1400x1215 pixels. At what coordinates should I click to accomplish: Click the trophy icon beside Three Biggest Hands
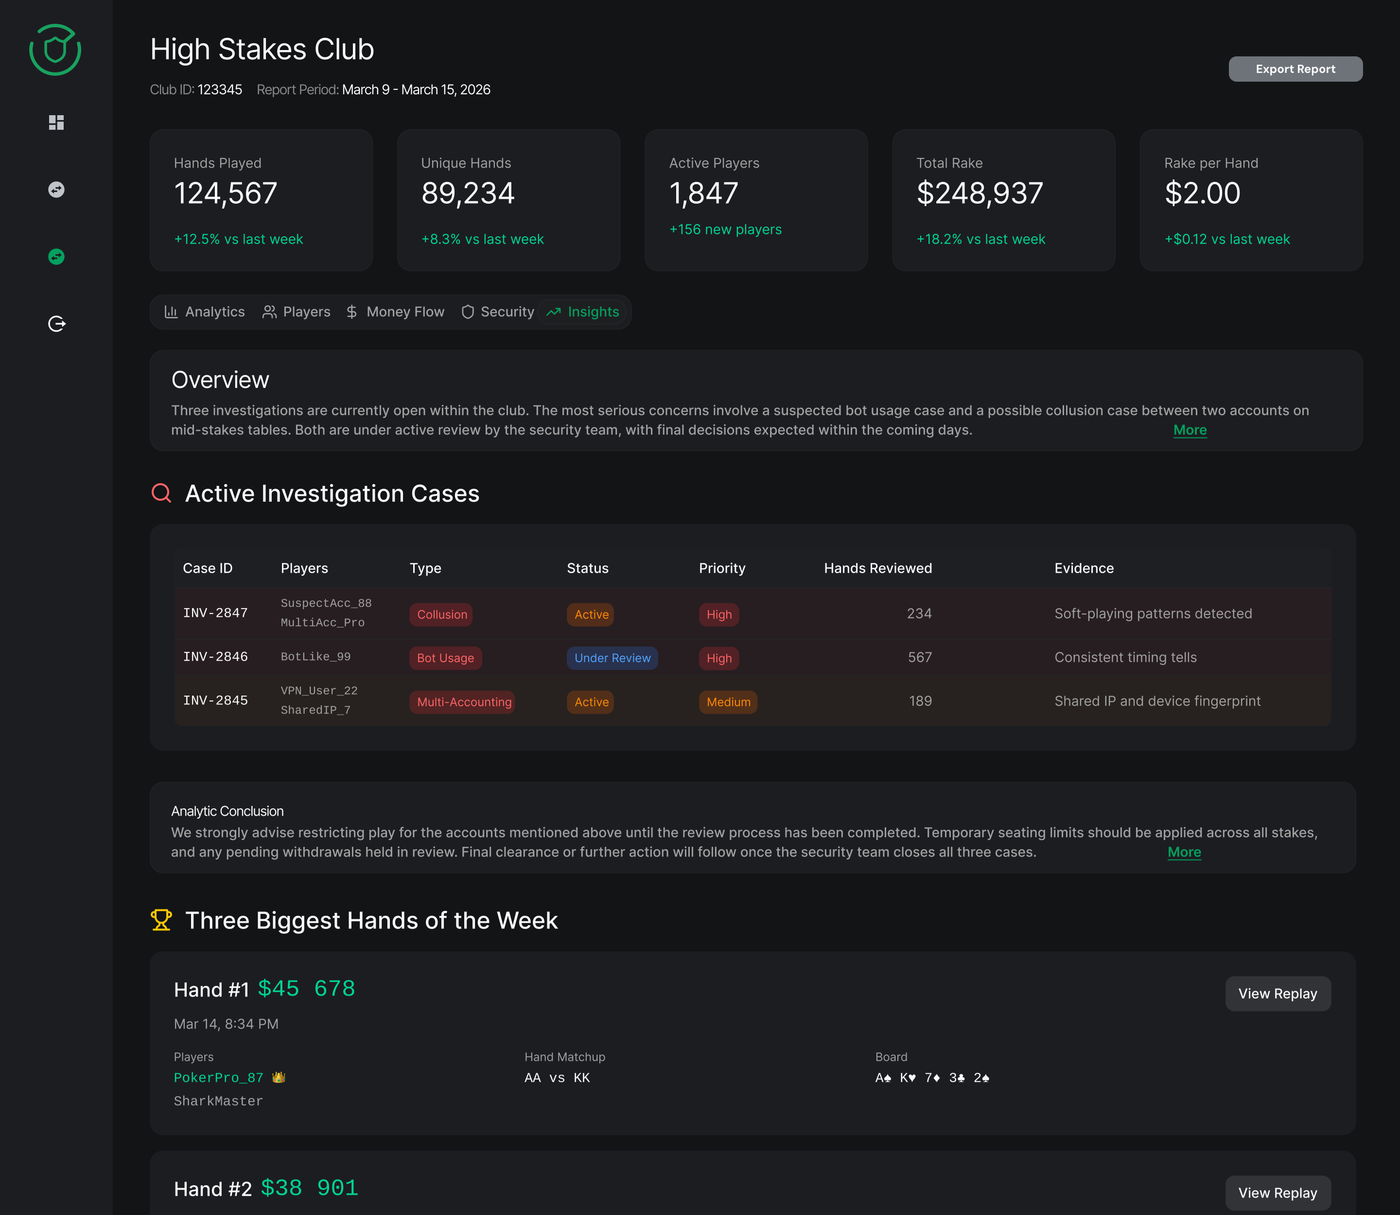pos(161,920)
